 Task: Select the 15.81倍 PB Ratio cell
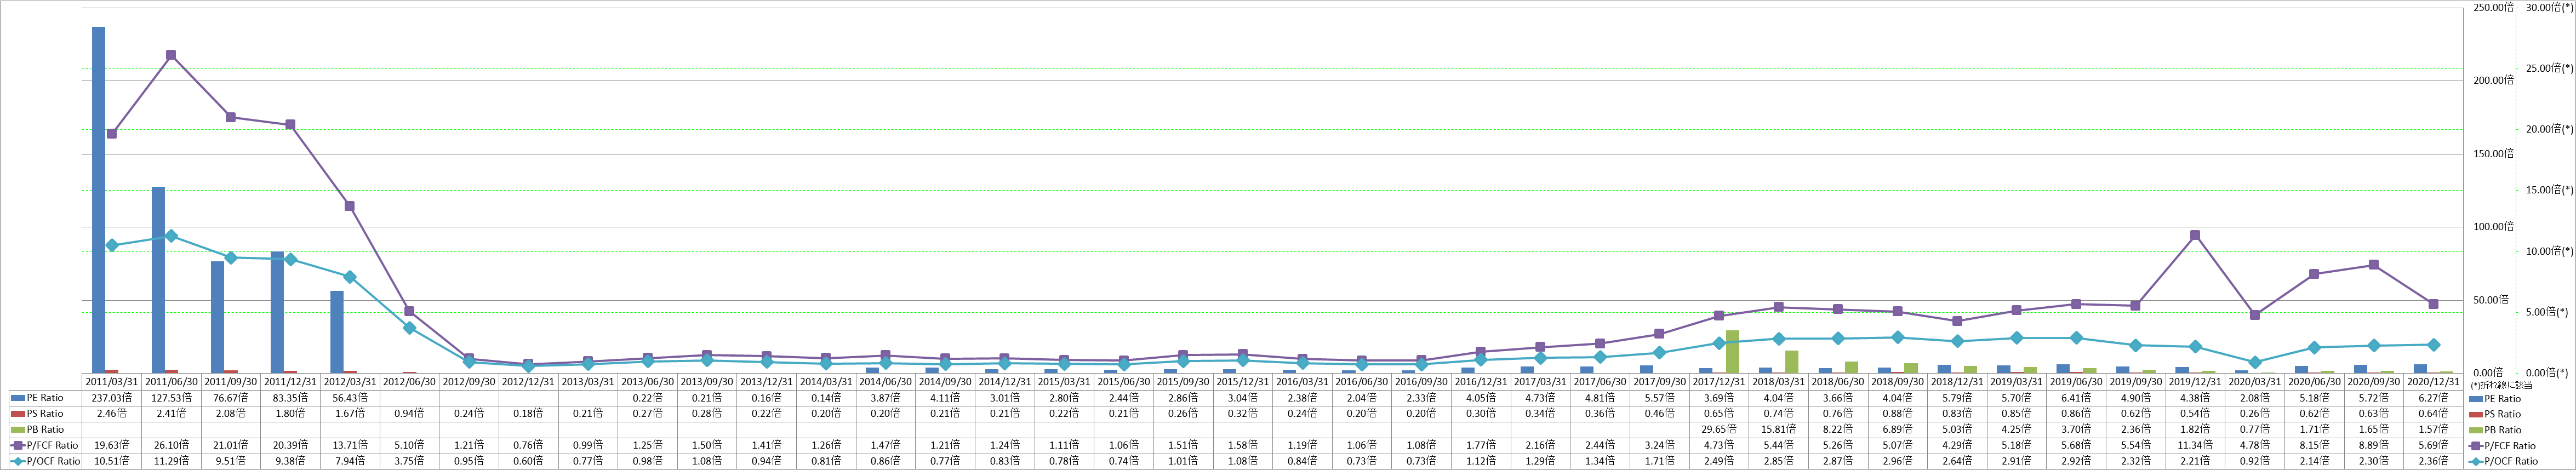(x=1778, y=430)
